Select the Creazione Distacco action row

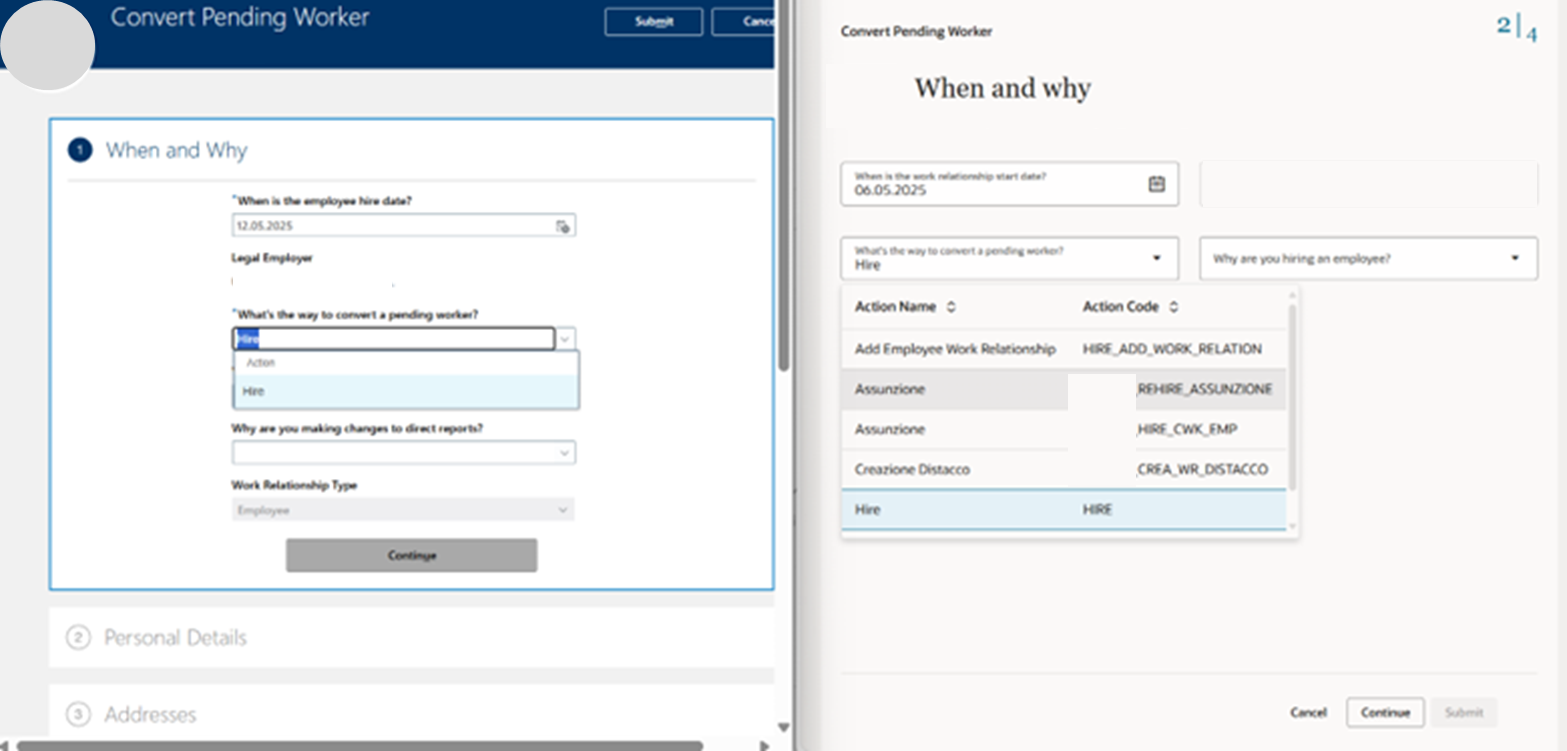pyautogui.click(x=1064, y=469)
